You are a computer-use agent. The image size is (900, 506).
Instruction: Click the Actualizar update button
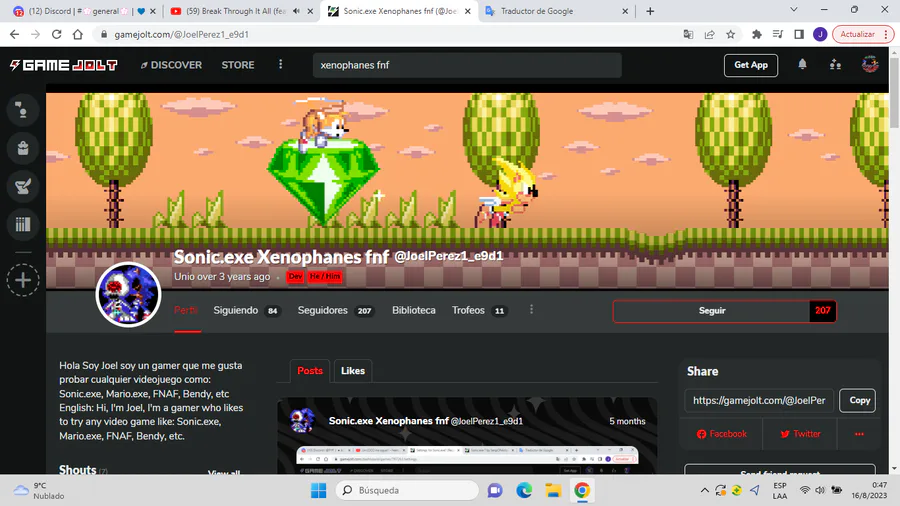863,34
